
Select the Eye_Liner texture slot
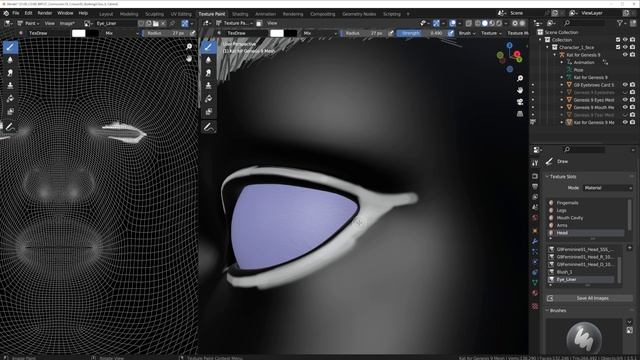(582, 280)
